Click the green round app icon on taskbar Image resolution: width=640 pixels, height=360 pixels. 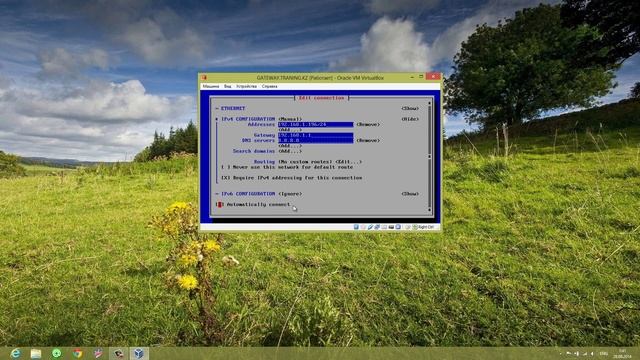pyautogui.click(x=57, y=353)
